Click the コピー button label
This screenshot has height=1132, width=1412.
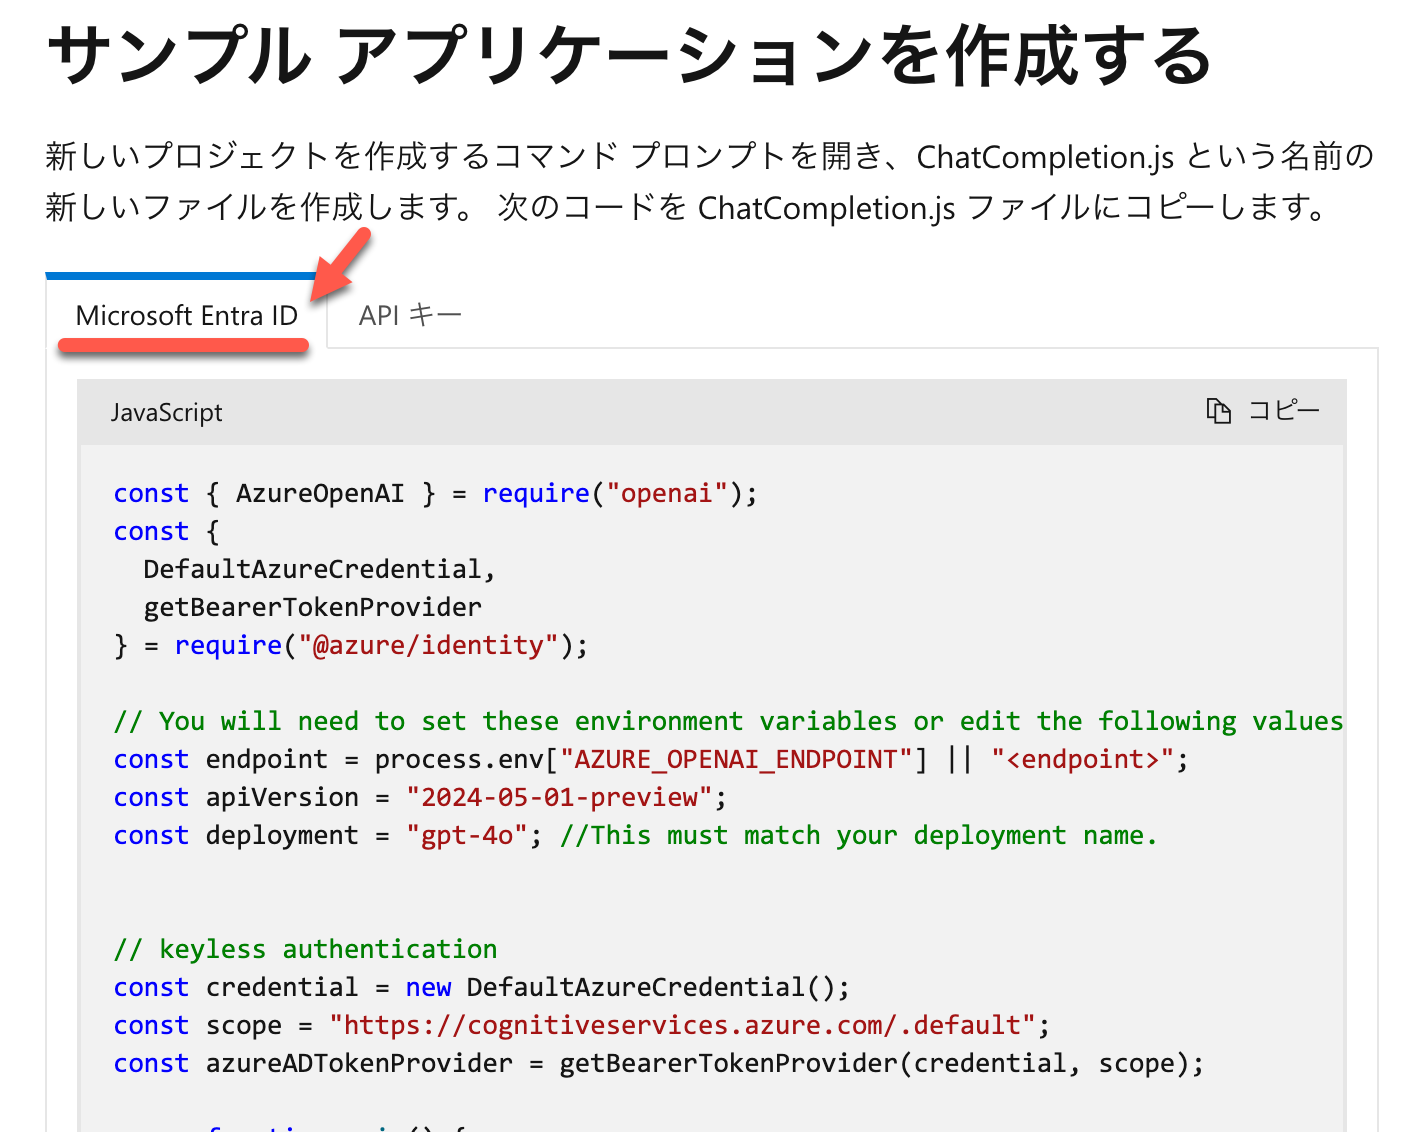click(x=1284, y=411)
